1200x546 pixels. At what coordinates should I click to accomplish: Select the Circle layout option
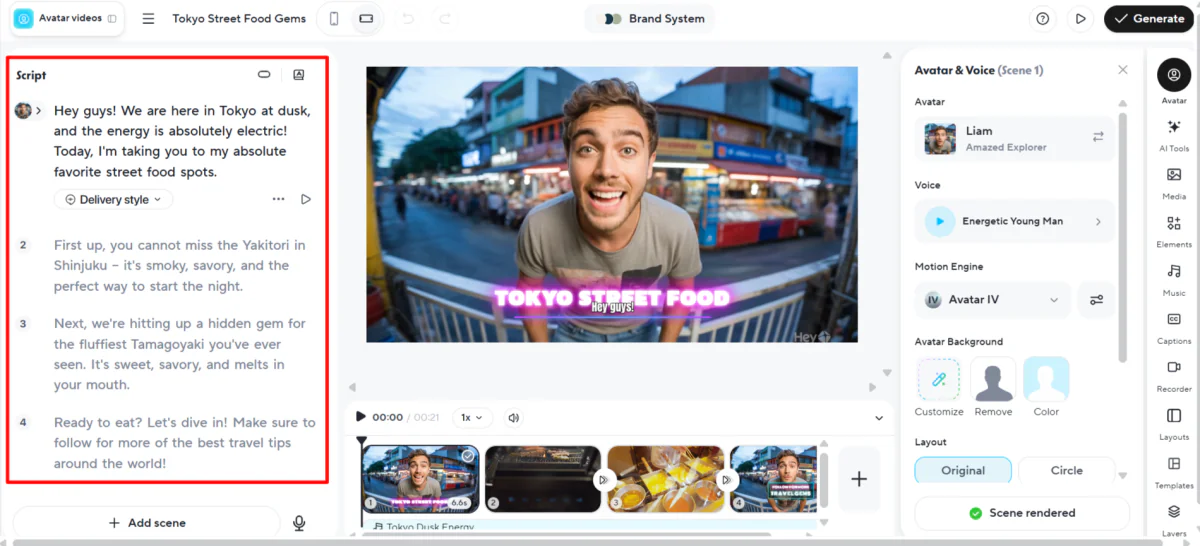pyautogui.click(x=1066, y=470)
